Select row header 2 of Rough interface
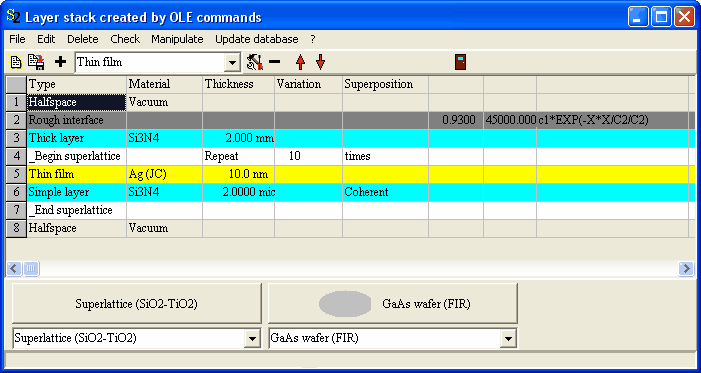Viewport: 701px width, 373px height. (x=16, y=120)
